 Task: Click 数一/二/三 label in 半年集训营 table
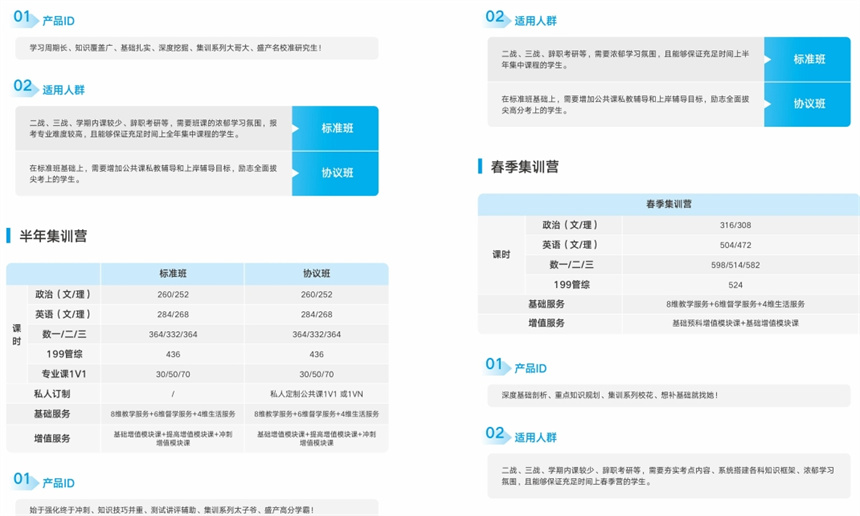[x=64, y=334]
